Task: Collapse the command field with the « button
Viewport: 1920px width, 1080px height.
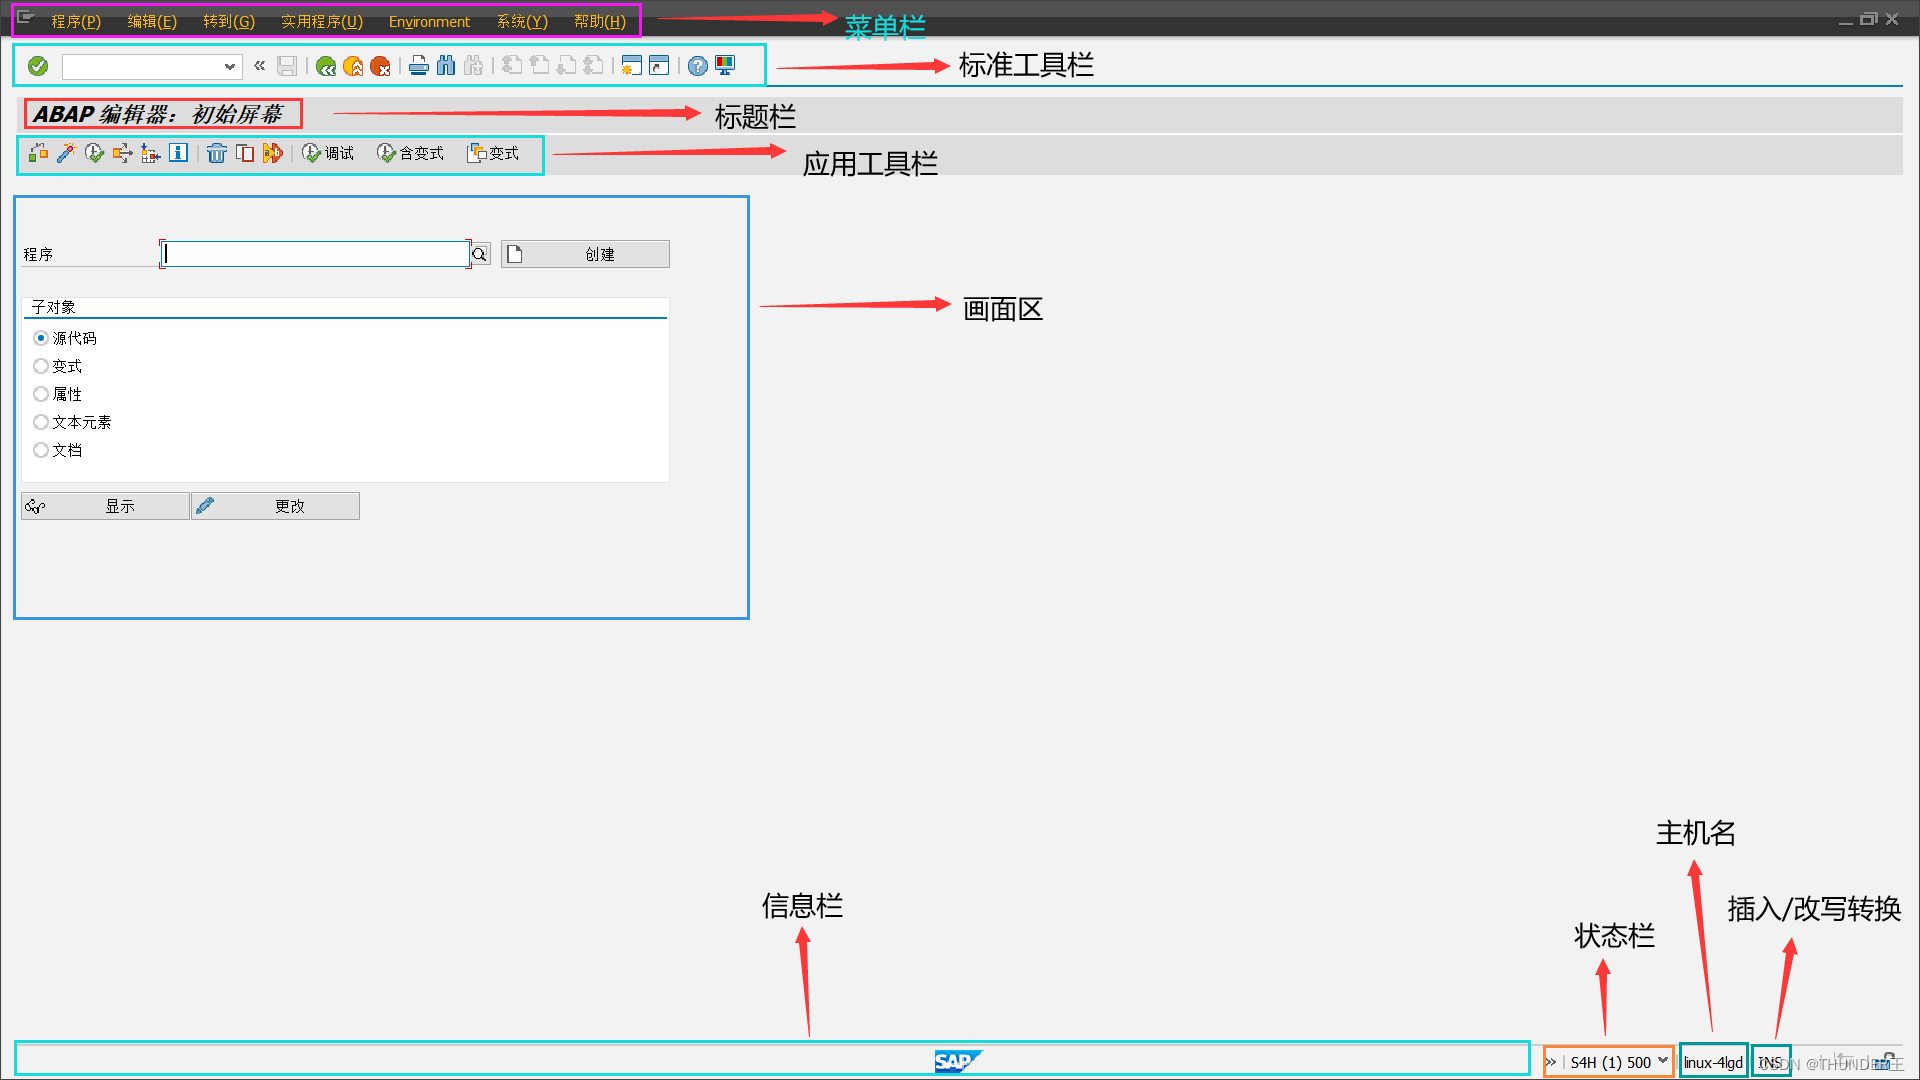Action: pyautogui.click(x=259, y=65)
